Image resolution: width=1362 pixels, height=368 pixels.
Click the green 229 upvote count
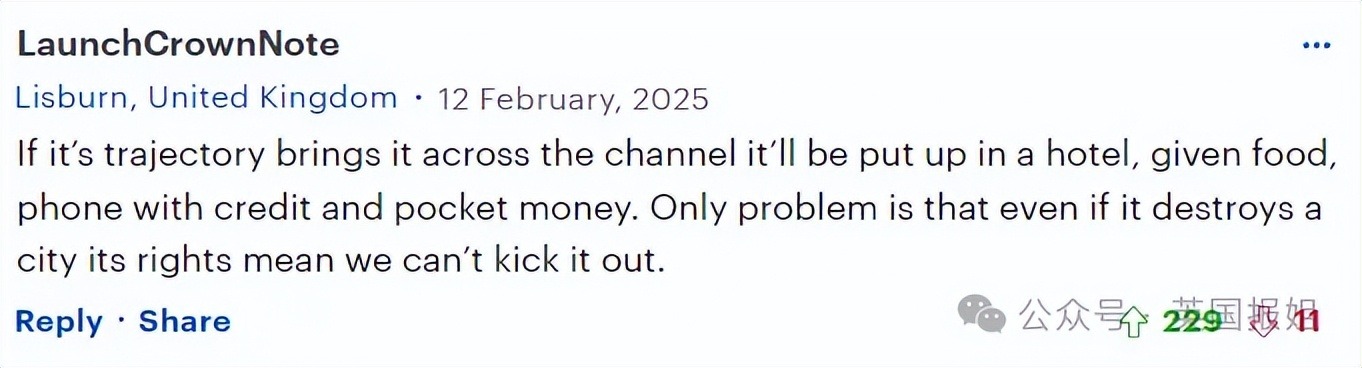click(x=1191, y=321)
